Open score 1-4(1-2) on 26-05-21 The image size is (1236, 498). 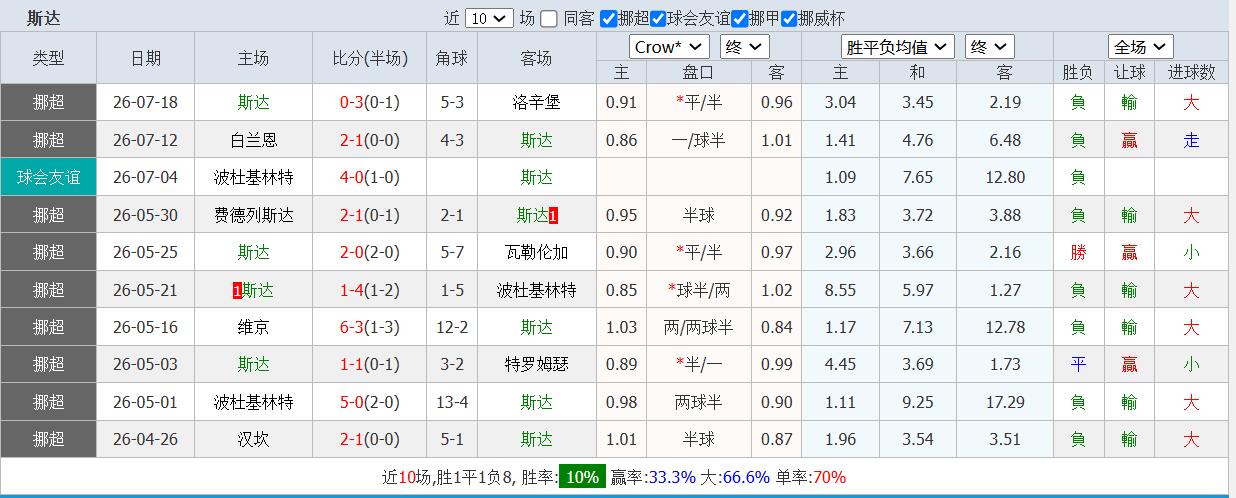coord(370,290)
